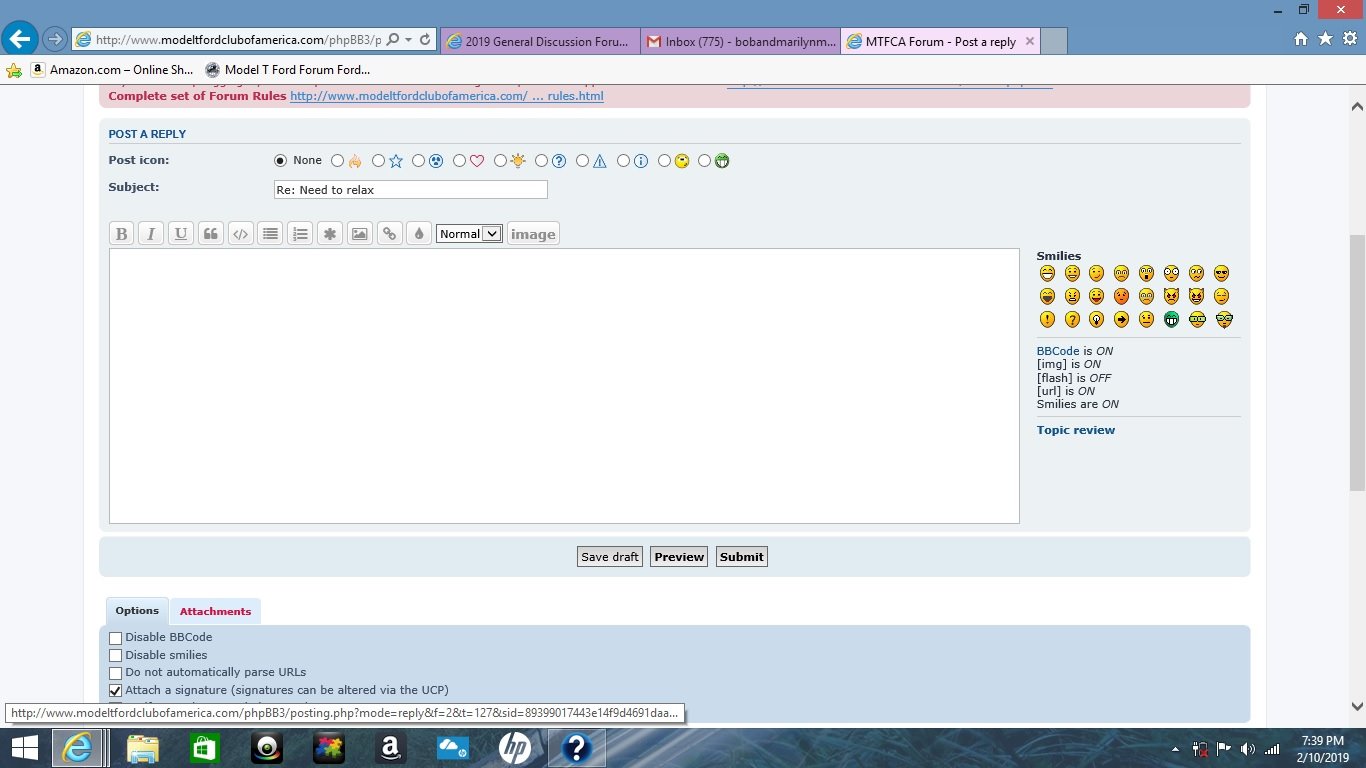Check the Disable BBCode checkbox
The height and width of the screenshot is (768, 1366).
116,638
